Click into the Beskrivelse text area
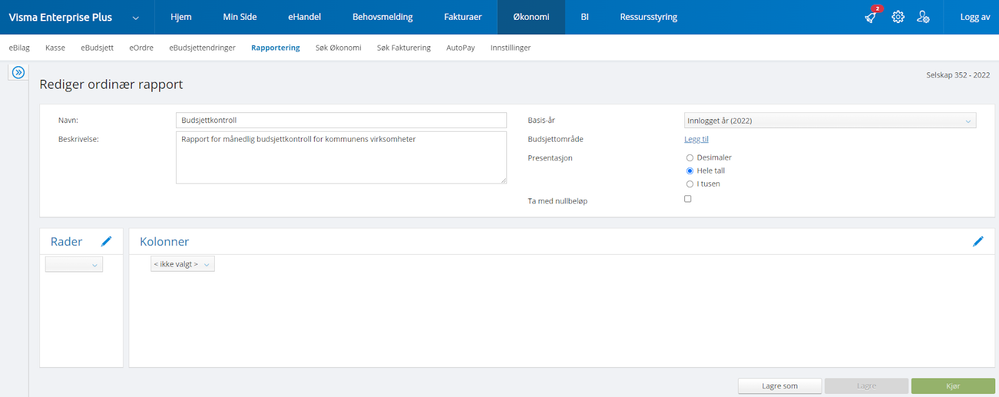999x397 pixels. tap(341, 158)
